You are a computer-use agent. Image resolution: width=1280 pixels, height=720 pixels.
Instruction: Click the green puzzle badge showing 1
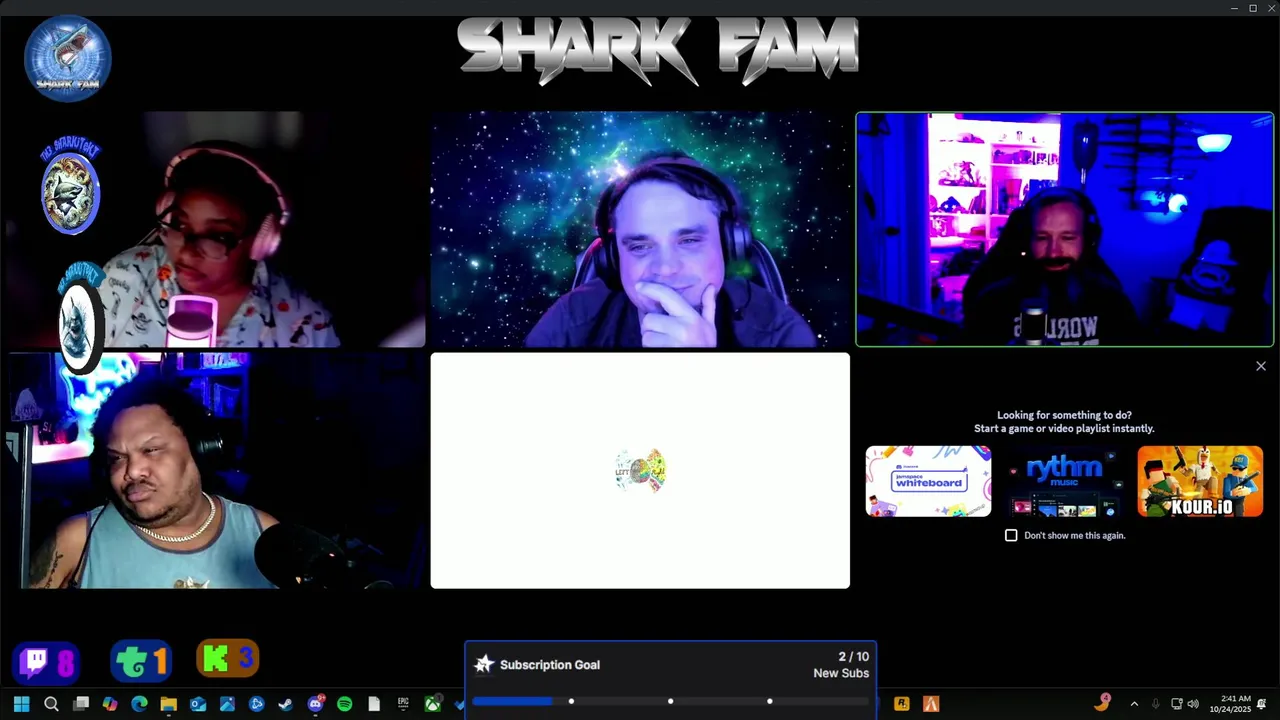(x=140, y=660)
